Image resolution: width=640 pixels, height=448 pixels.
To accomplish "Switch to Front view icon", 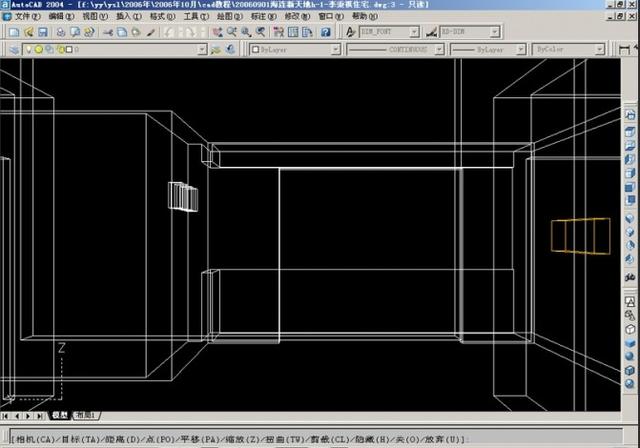I will pyautogui.click(x=630, y=187).
